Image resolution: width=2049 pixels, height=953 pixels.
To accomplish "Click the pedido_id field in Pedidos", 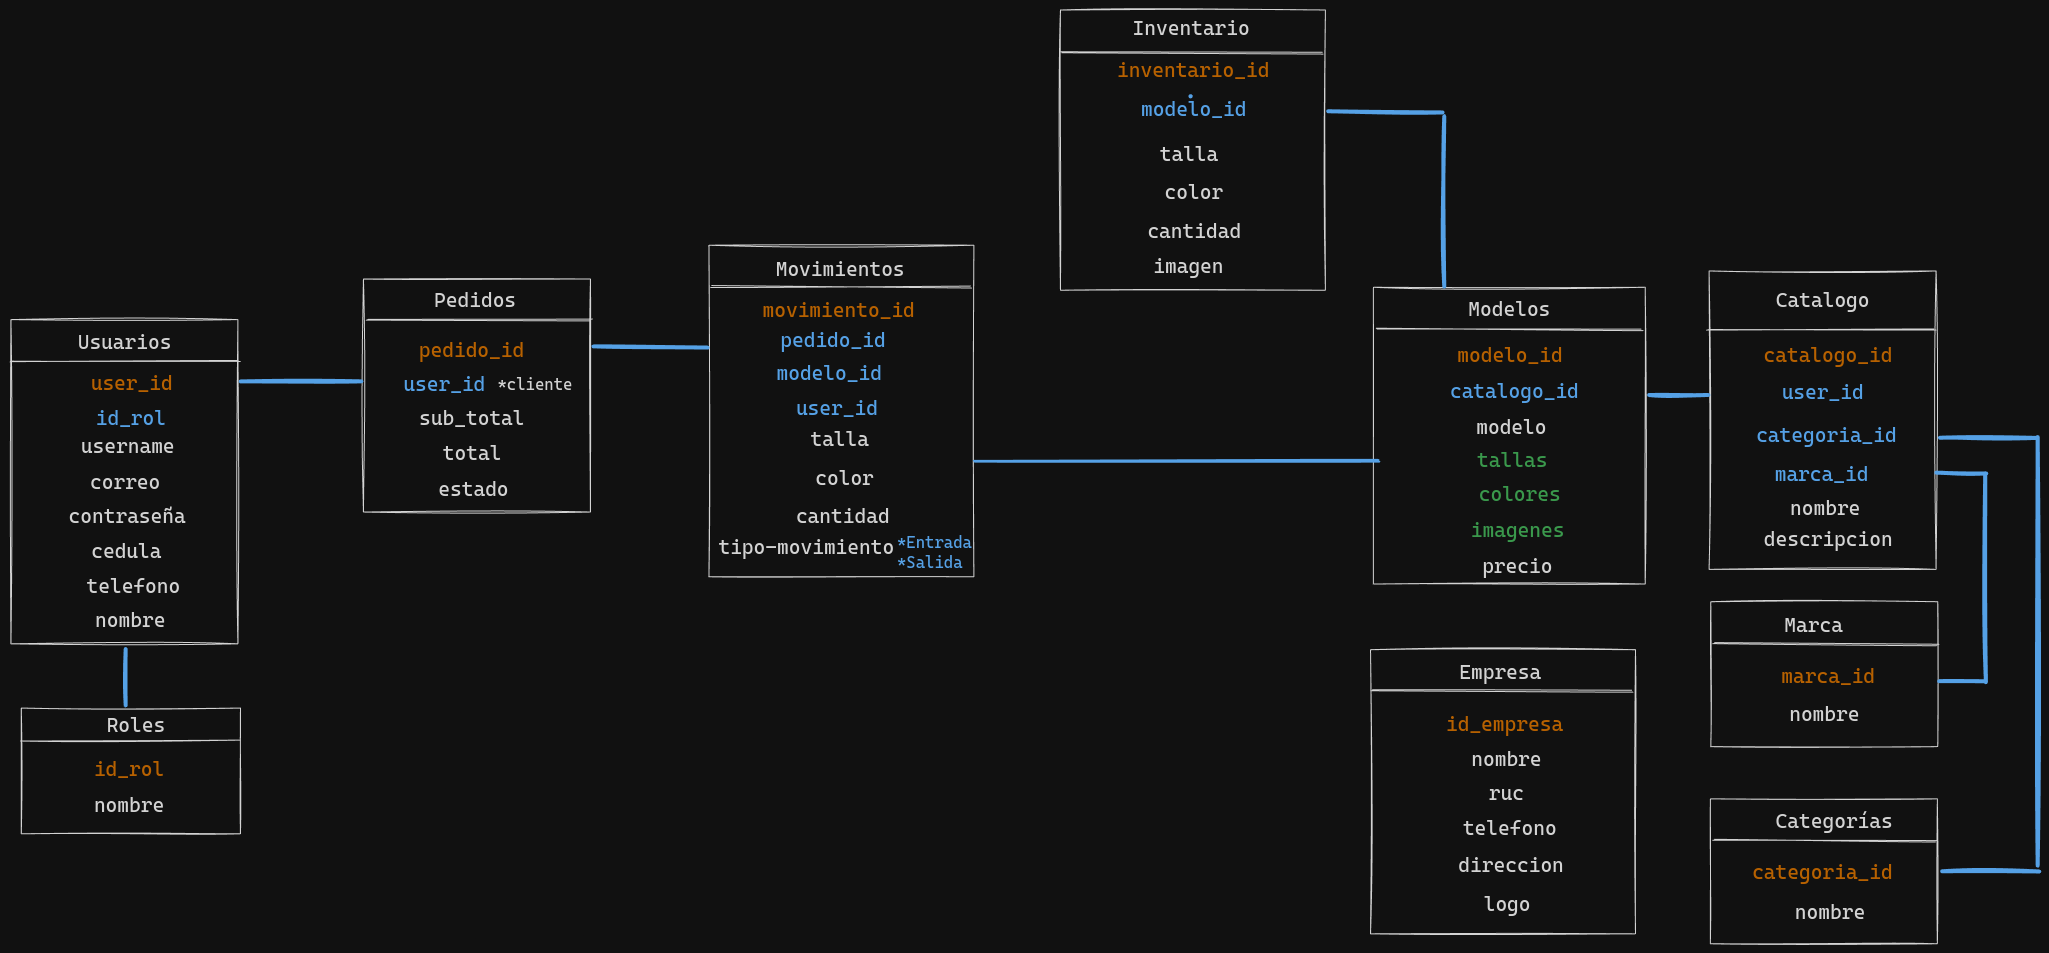I will coord(471,350).
